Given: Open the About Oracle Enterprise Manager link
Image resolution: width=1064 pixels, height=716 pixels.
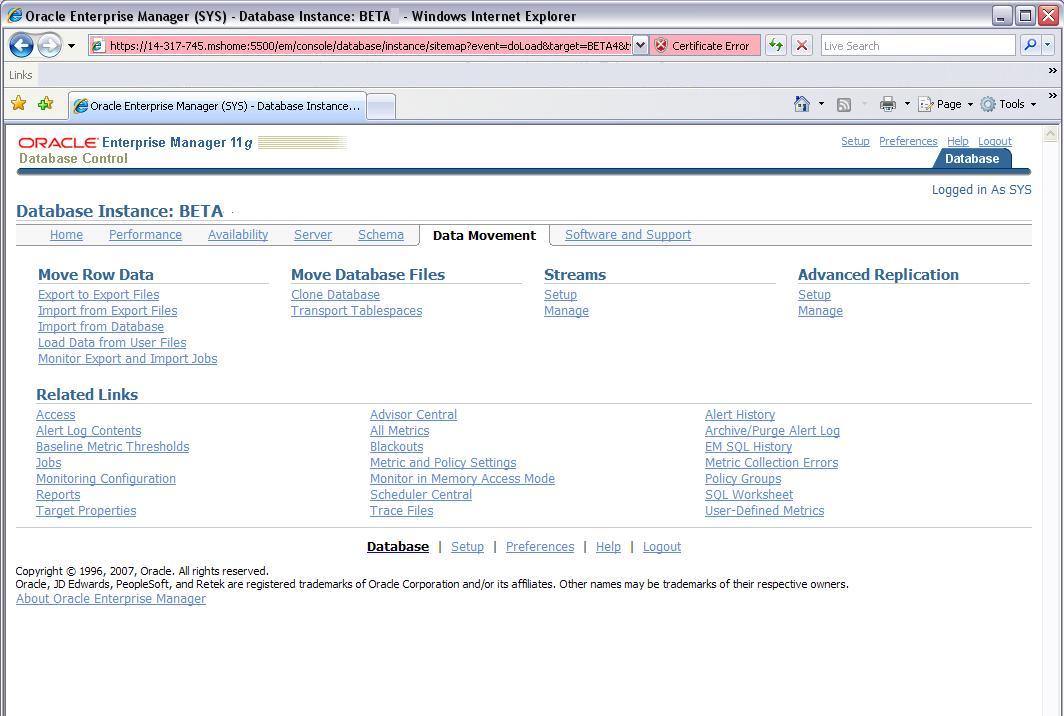Looking at the screenshot, I should [111, 599].
